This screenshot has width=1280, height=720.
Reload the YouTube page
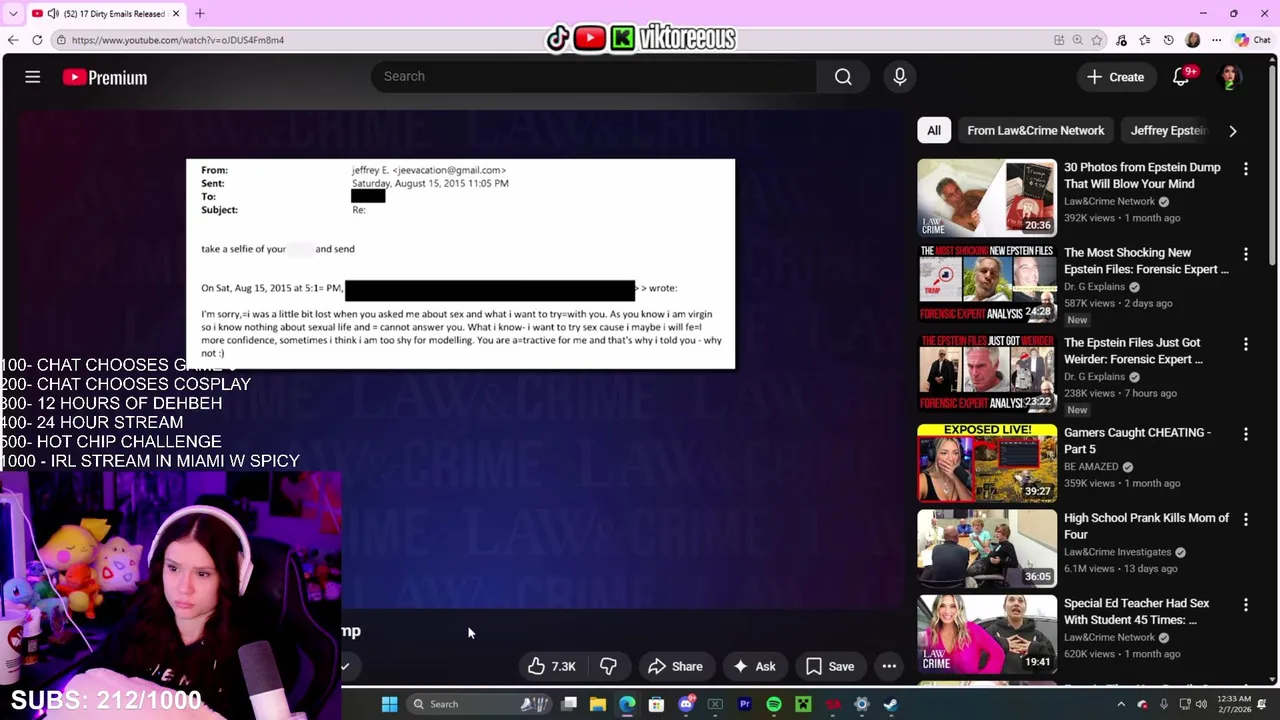coord(37,40)
